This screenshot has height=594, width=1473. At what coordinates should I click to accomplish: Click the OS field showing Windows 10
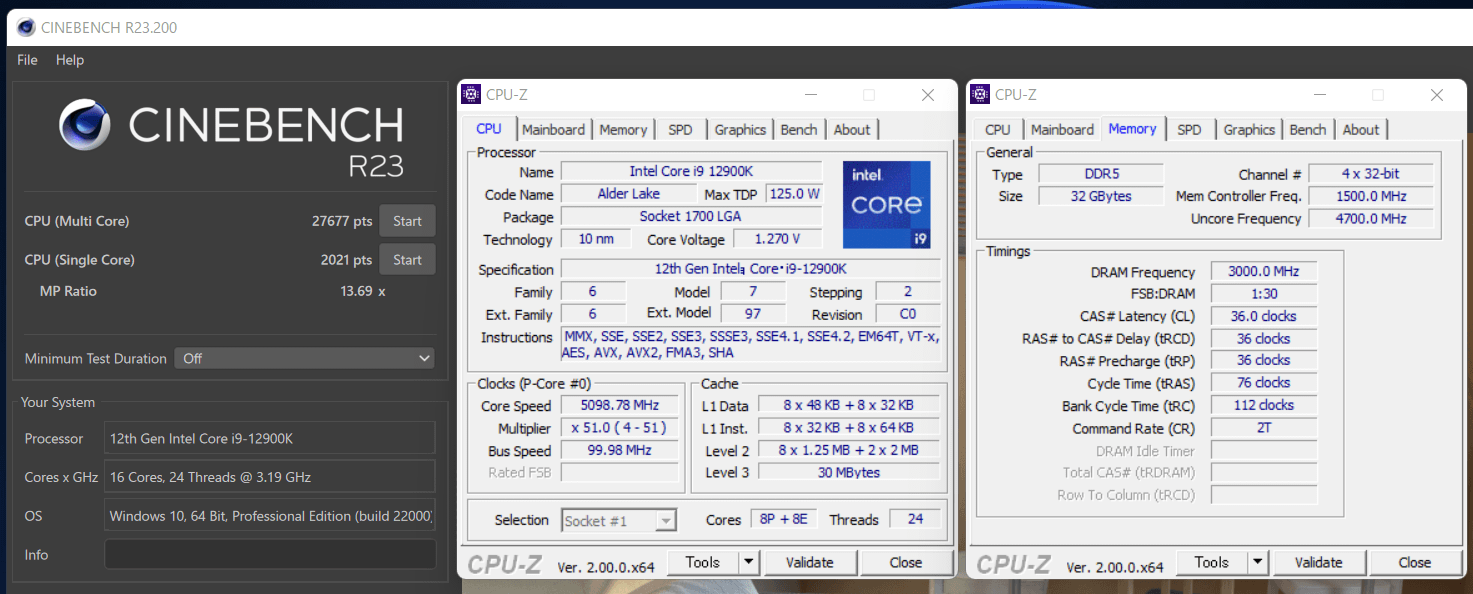(x=270, y=516)
